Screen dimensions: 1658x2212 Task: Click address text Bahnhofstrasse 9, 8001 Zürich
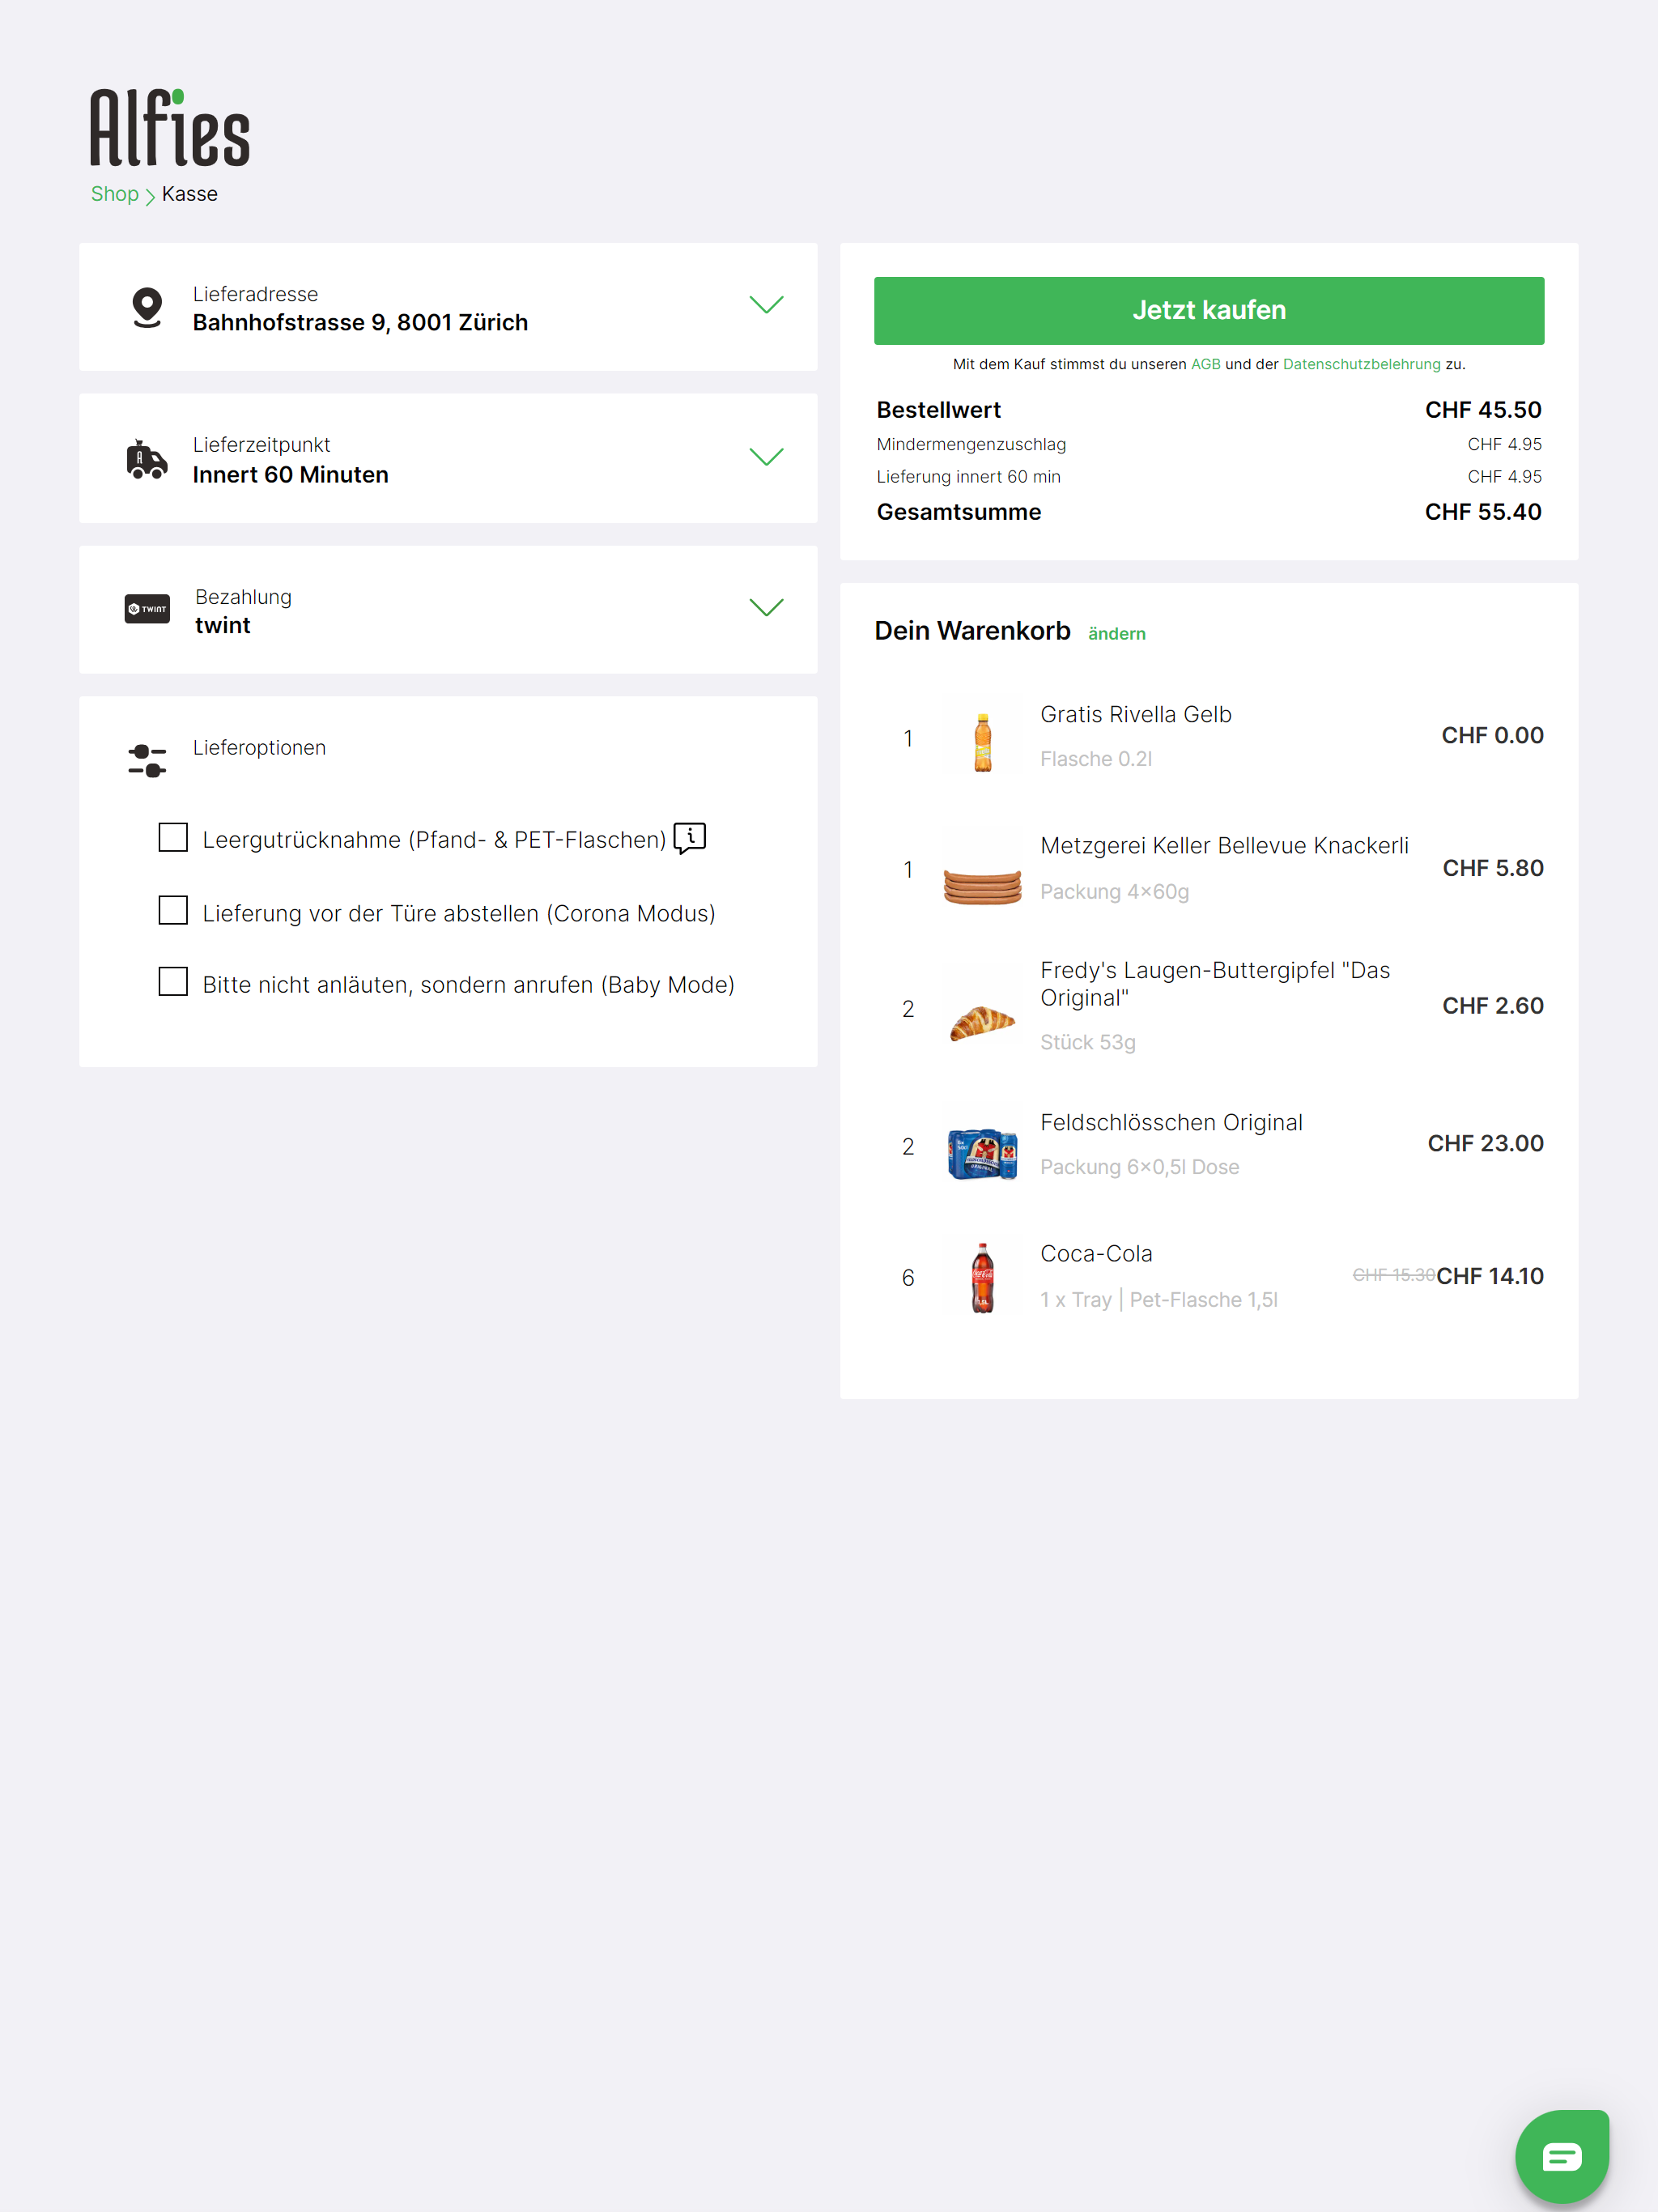click(x=360, y=323)
